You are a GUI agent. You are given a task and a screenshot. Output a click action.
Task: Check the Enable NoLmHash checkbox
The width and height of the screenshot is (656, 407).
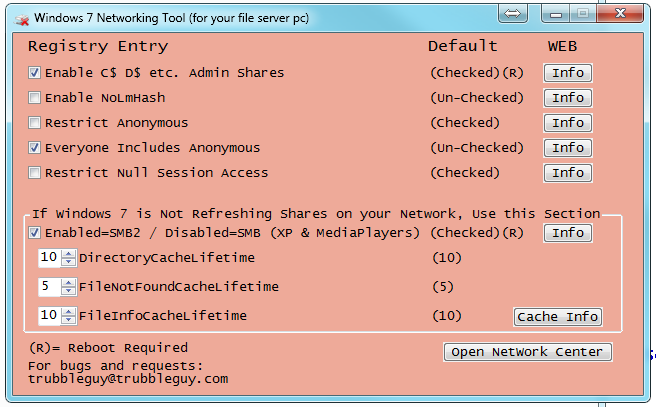(34, 98)
